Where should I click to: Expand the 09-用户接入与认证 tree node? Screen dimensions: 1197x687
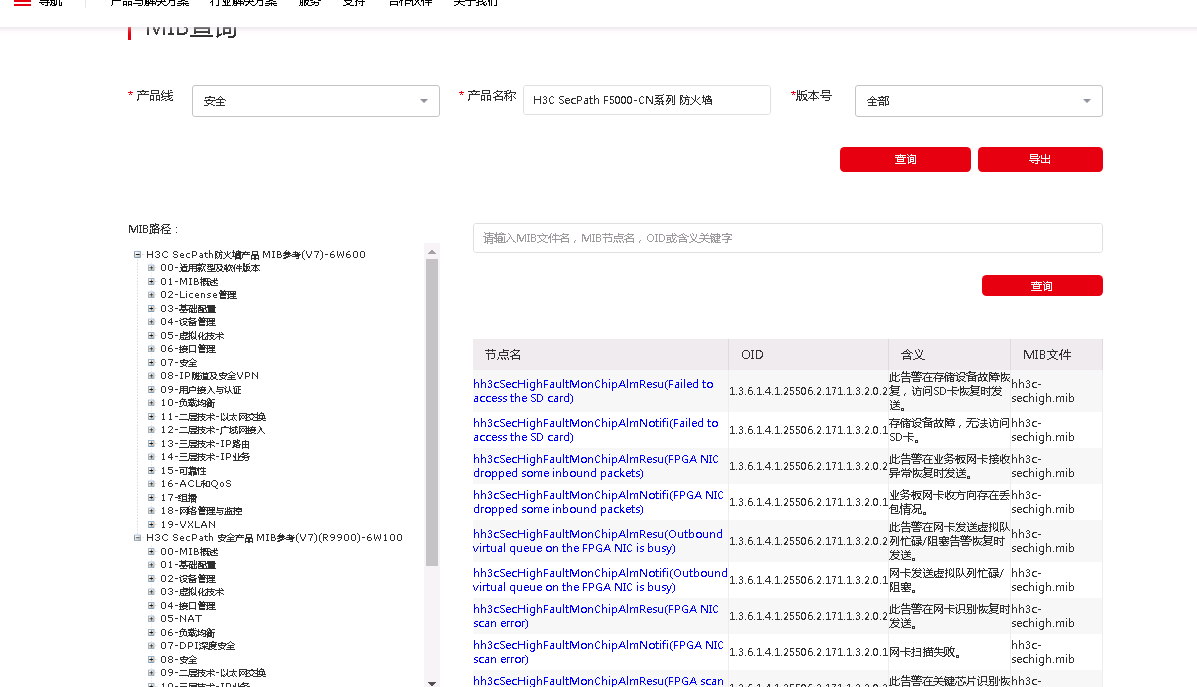[x=151, y=389]
